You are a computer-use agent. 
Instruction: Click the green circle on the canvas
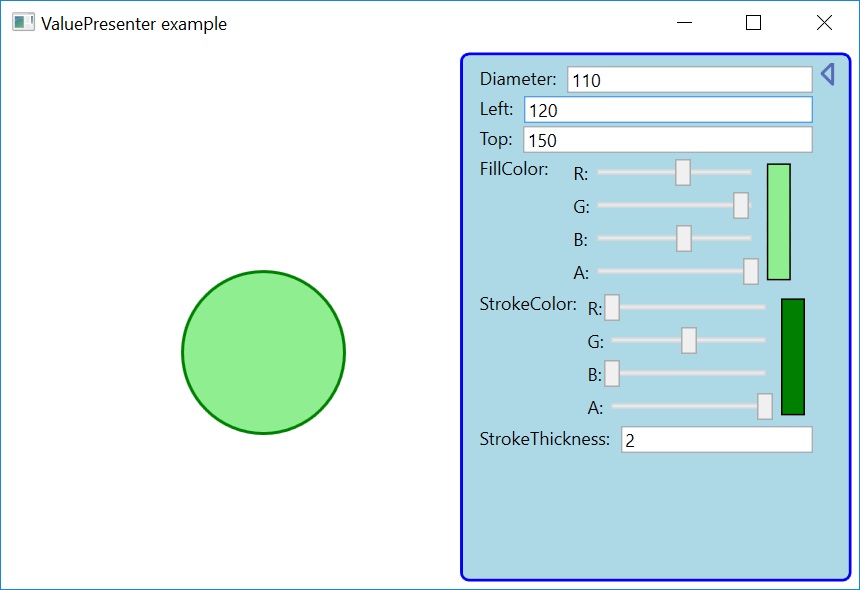264,353
